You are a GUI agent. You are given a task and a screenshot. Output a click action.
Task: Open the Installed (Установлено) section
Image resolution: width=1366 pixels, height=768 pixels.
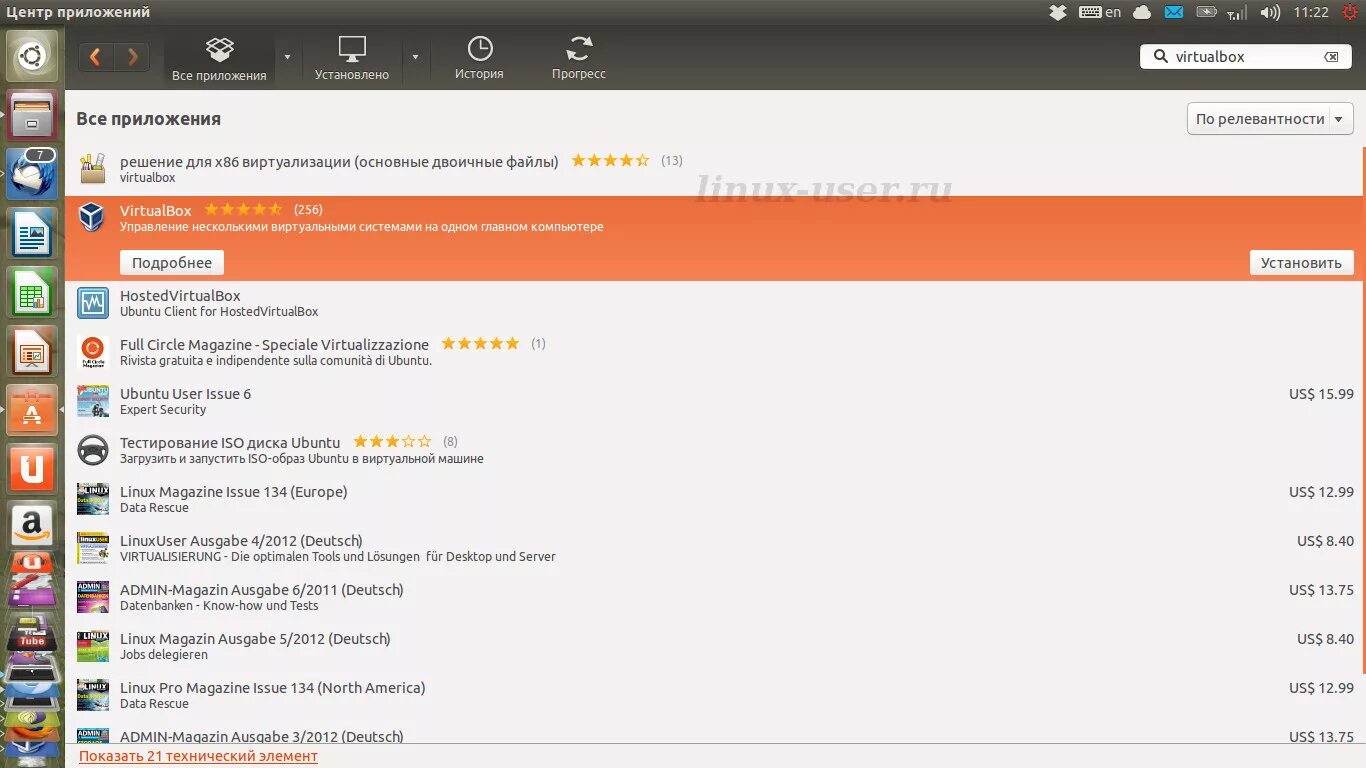(352, 59)
